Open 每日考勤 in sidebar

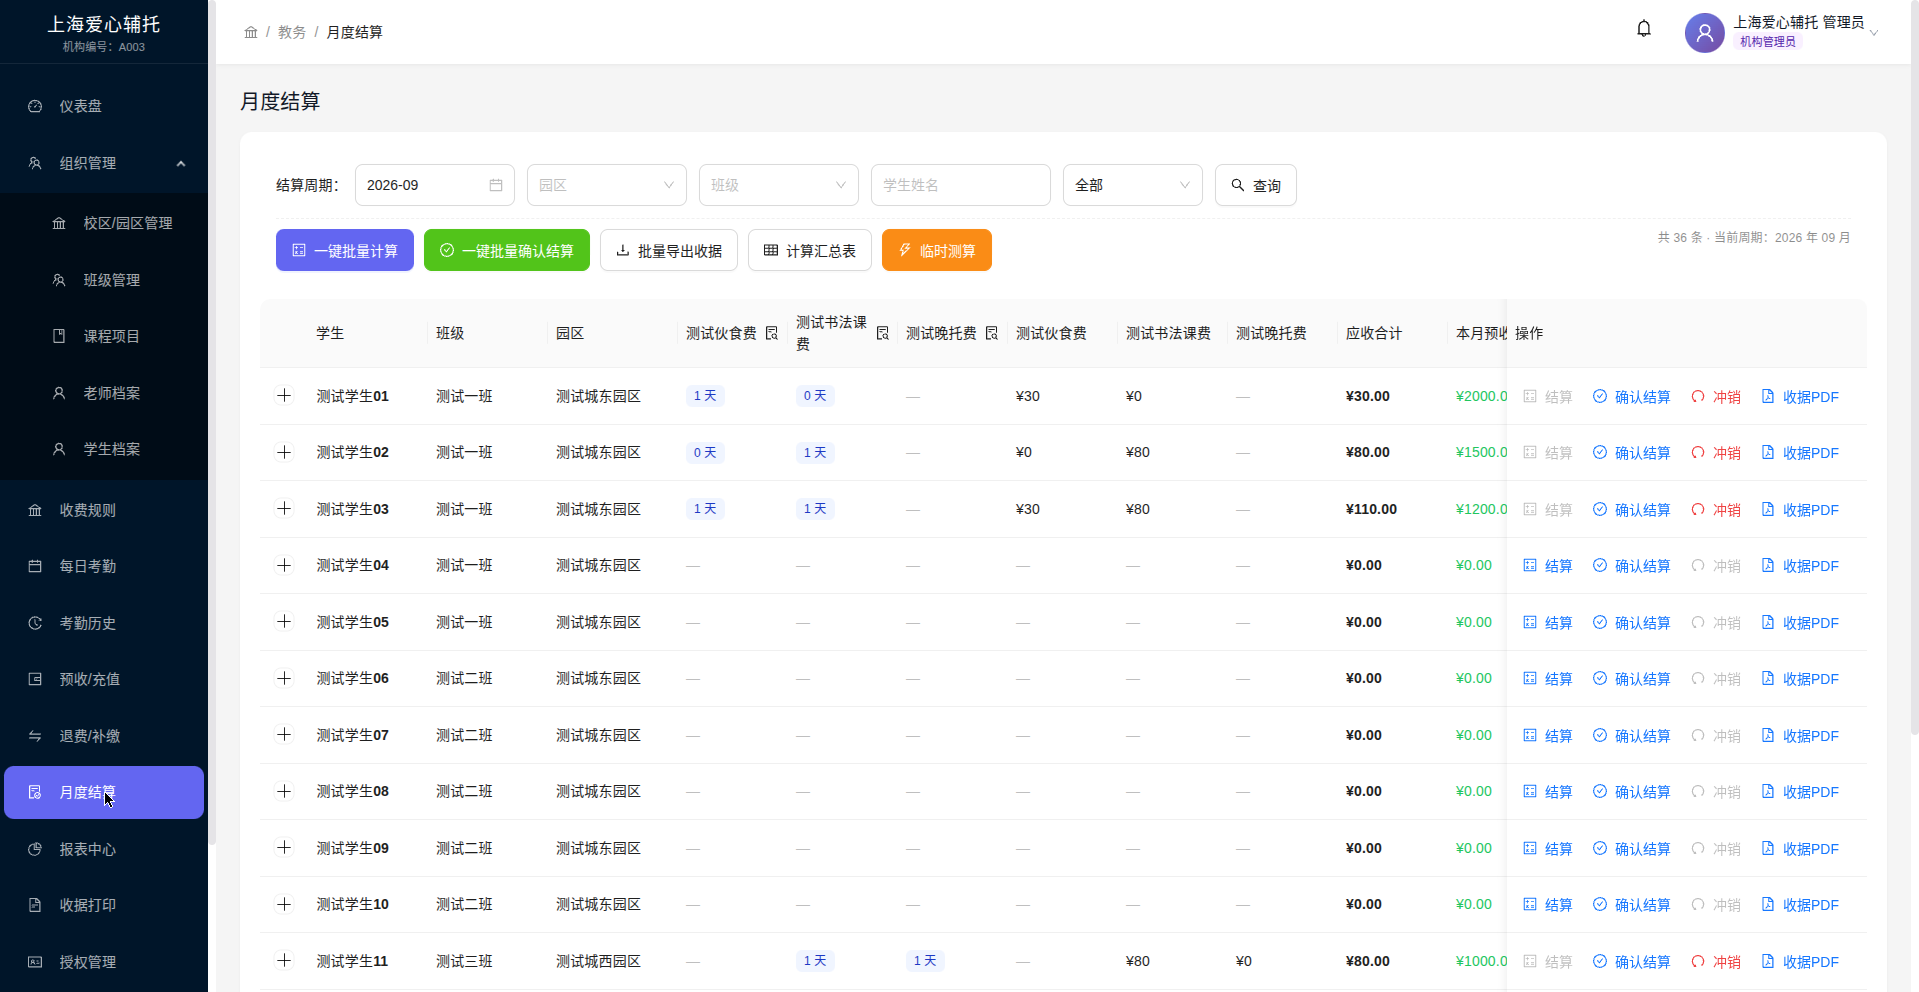pyautogui.click(x=104, y=566)
